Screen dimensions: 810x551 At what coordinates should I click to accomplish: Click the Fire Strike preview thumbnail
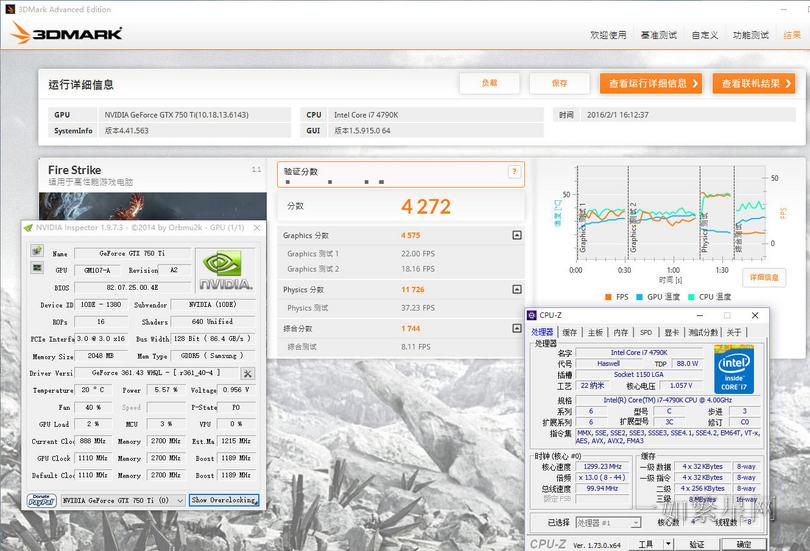(x=153, y=206)
